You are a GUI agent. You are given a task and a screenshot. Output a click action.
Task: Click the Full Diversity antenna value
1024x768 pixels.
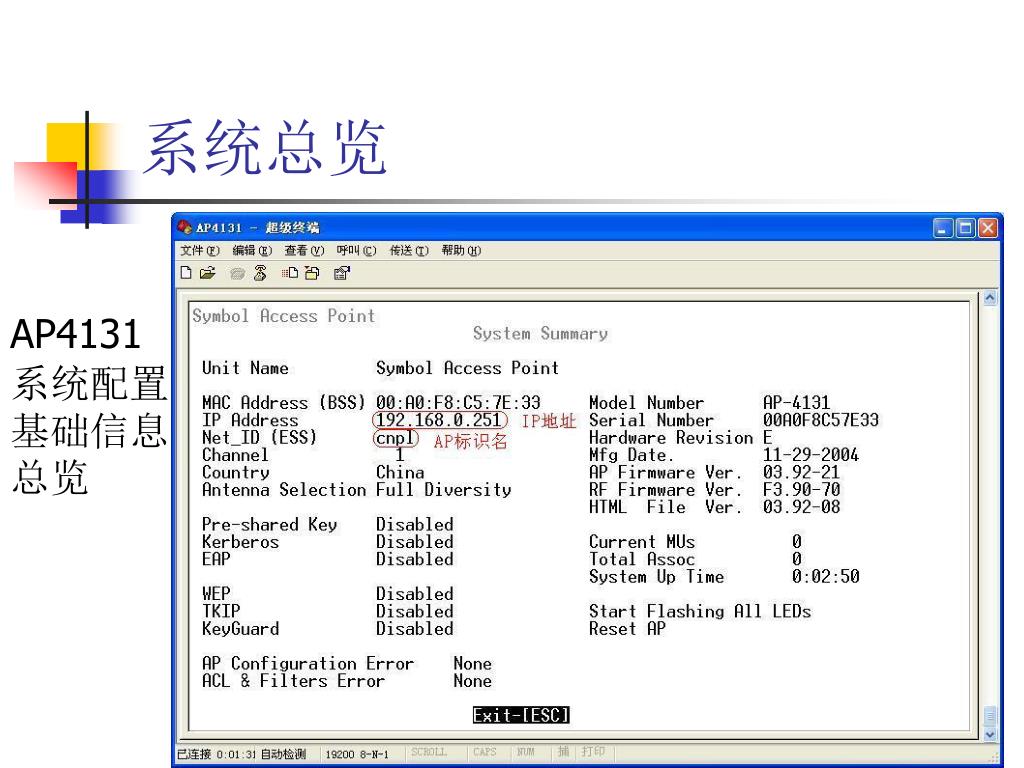point(443,490)
